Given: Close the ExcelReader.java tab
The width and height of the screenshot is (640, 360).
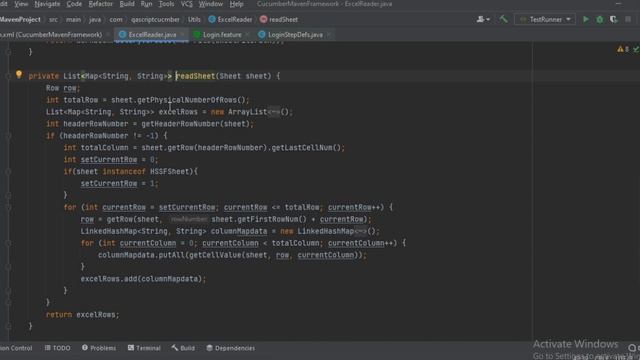Looking at the screenshot, I should [182, 35].
